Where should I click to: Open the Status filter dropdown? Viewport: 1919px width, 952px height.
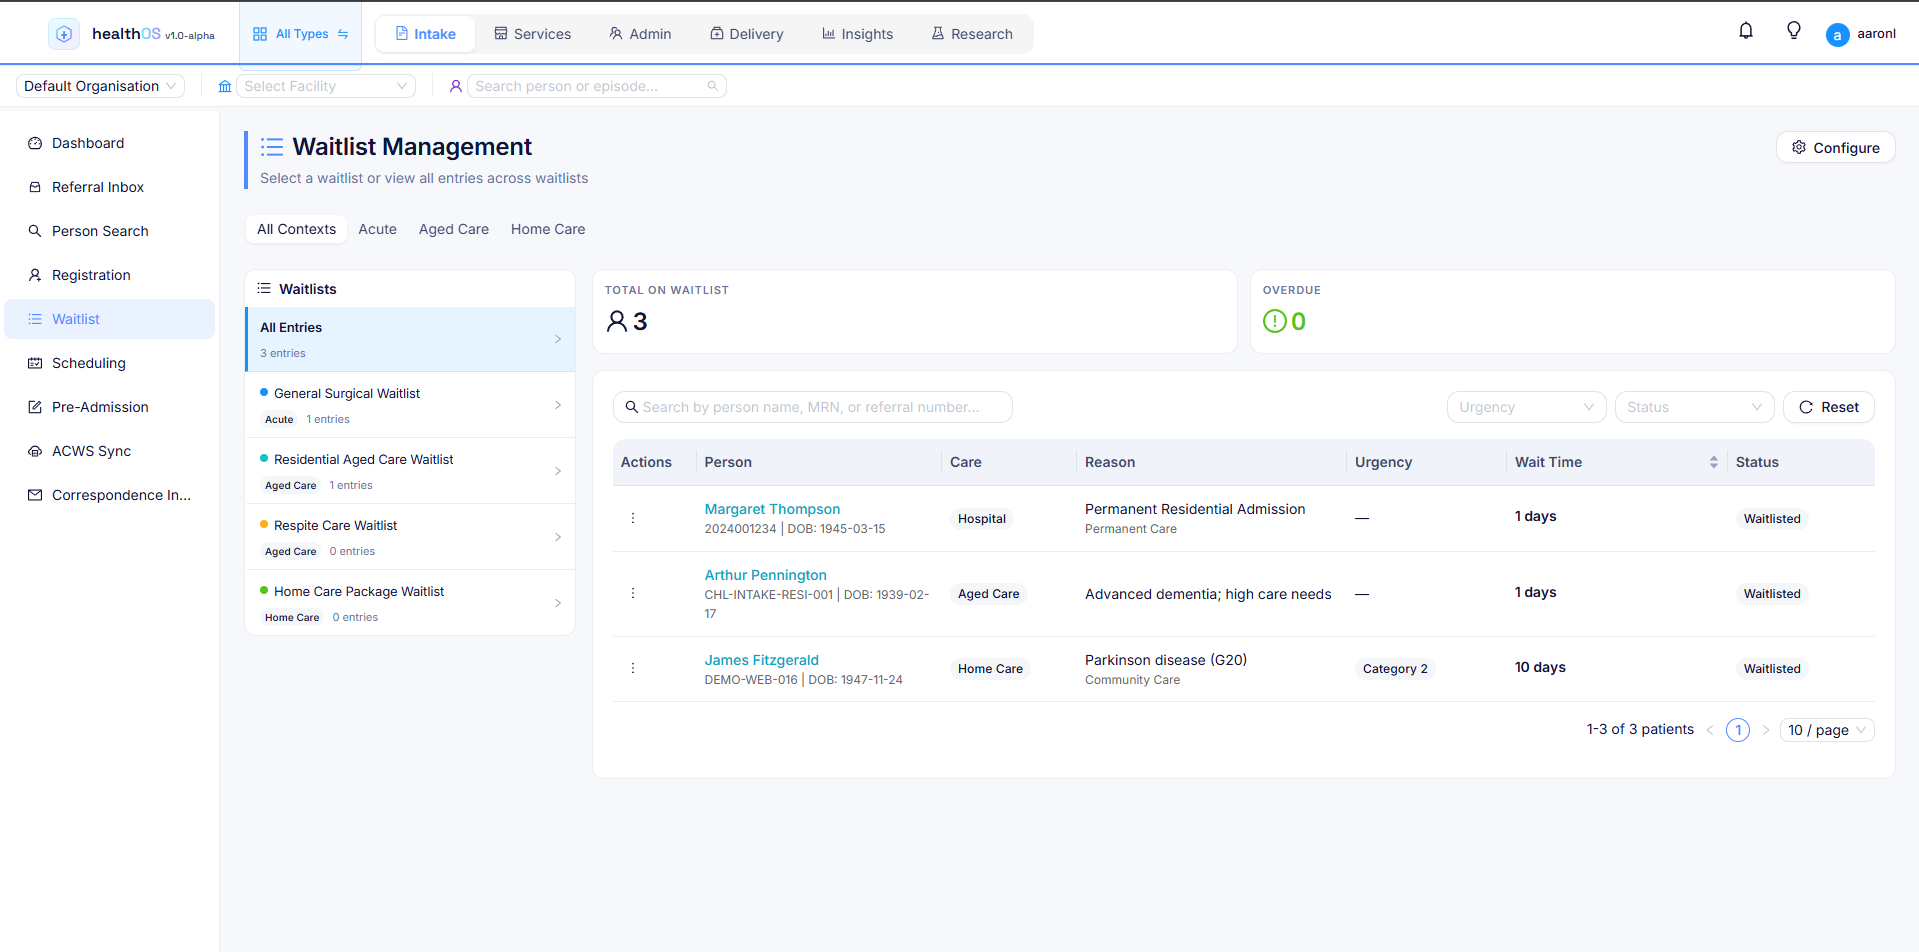1694,407
